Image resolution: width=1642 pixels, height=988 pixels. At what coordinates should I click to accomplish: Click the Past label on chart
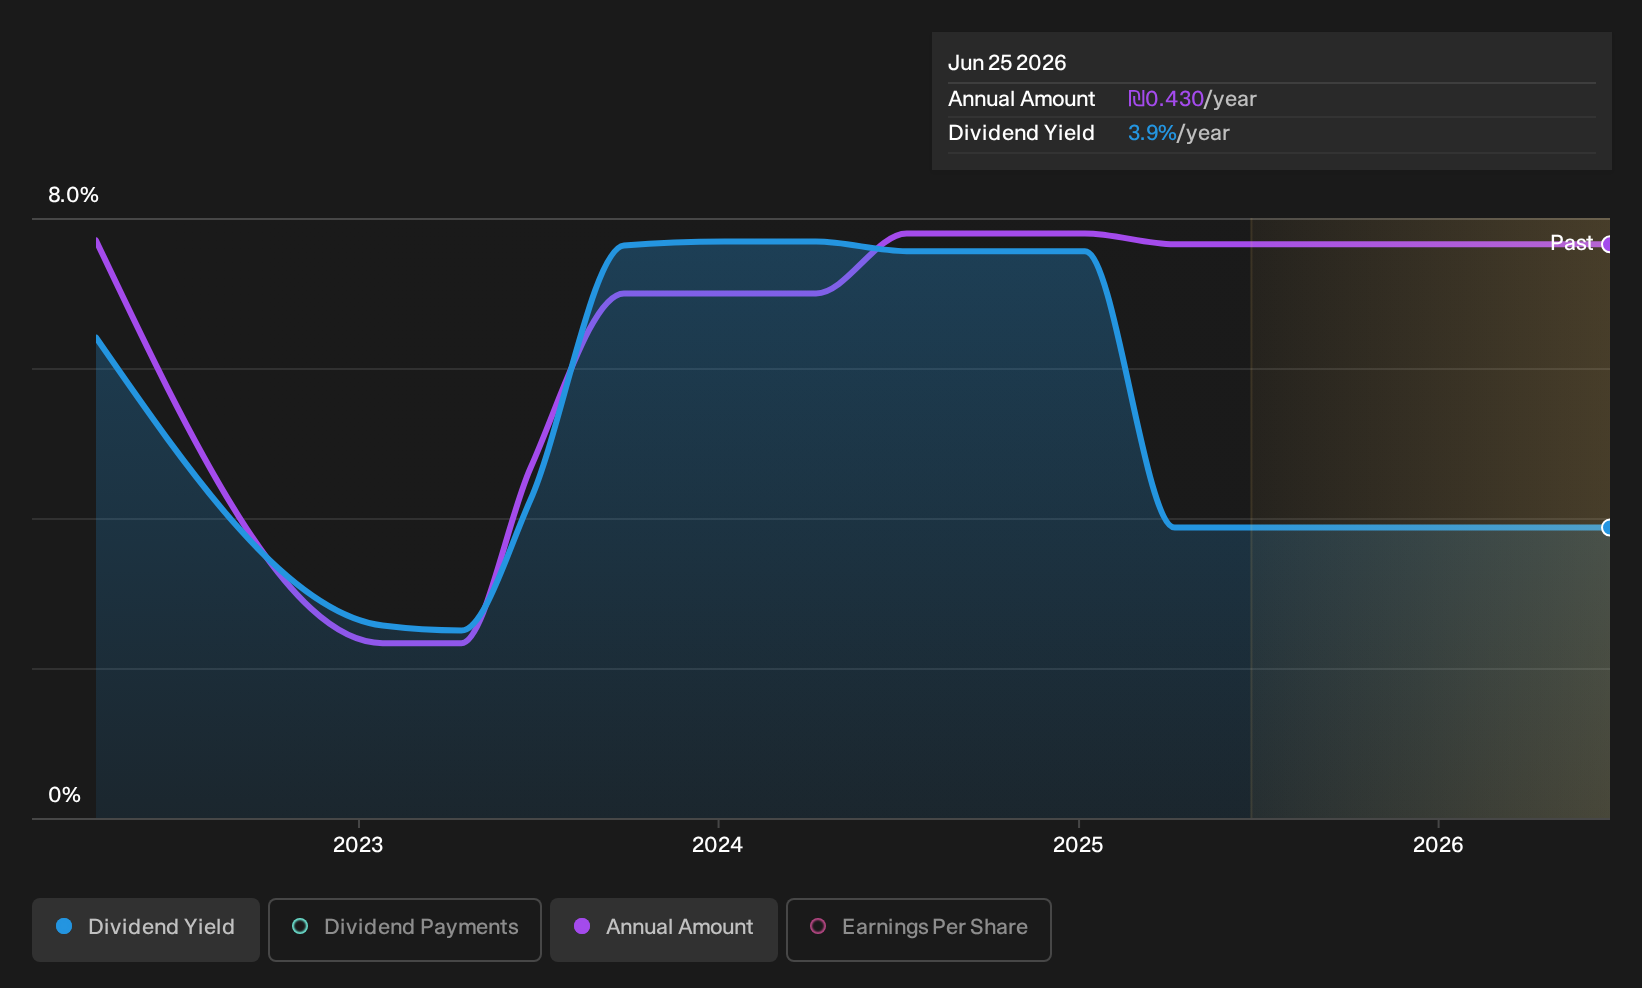click(1571, 243)
